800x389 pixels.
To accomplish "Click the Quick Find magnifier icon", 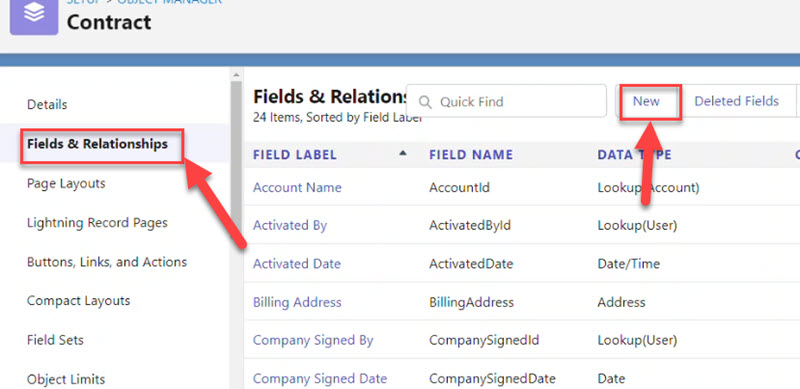I will (x=425, y=102).
